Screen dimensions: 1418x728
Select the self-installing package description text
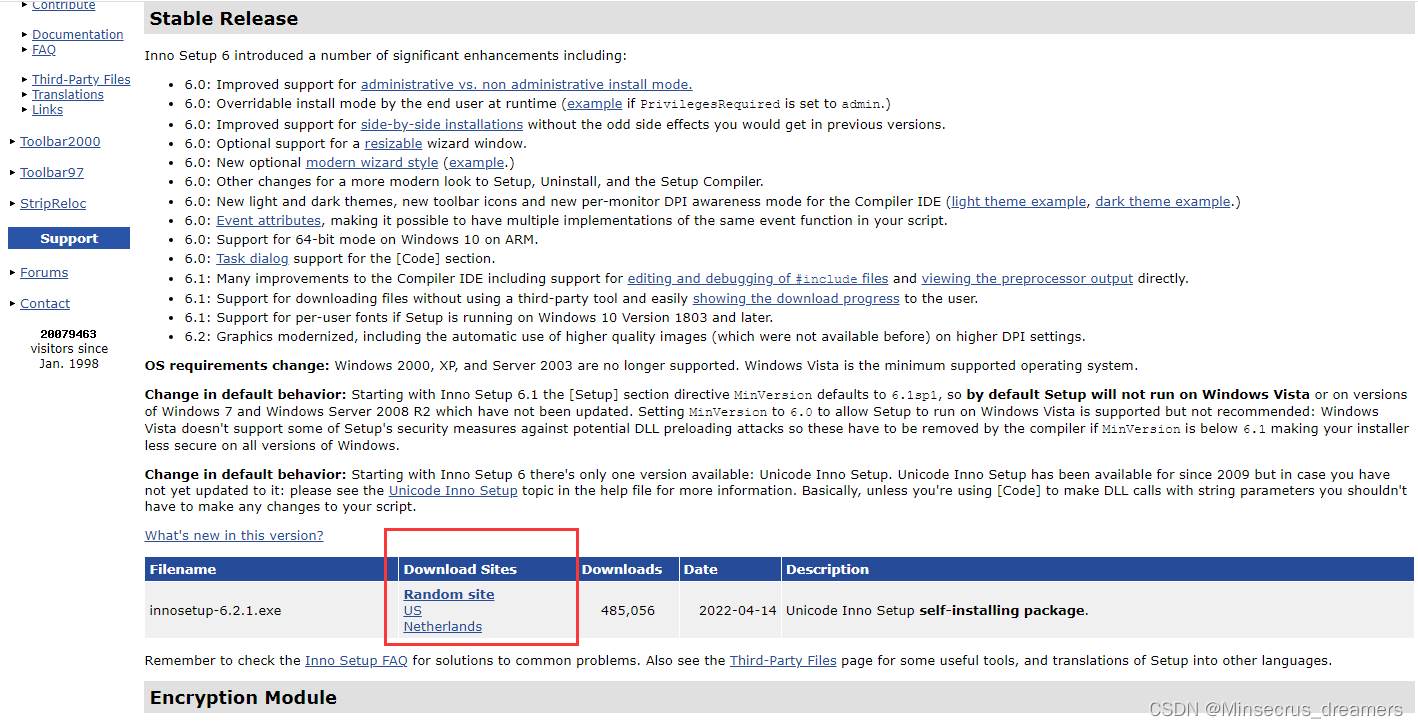pos(1002,610)
